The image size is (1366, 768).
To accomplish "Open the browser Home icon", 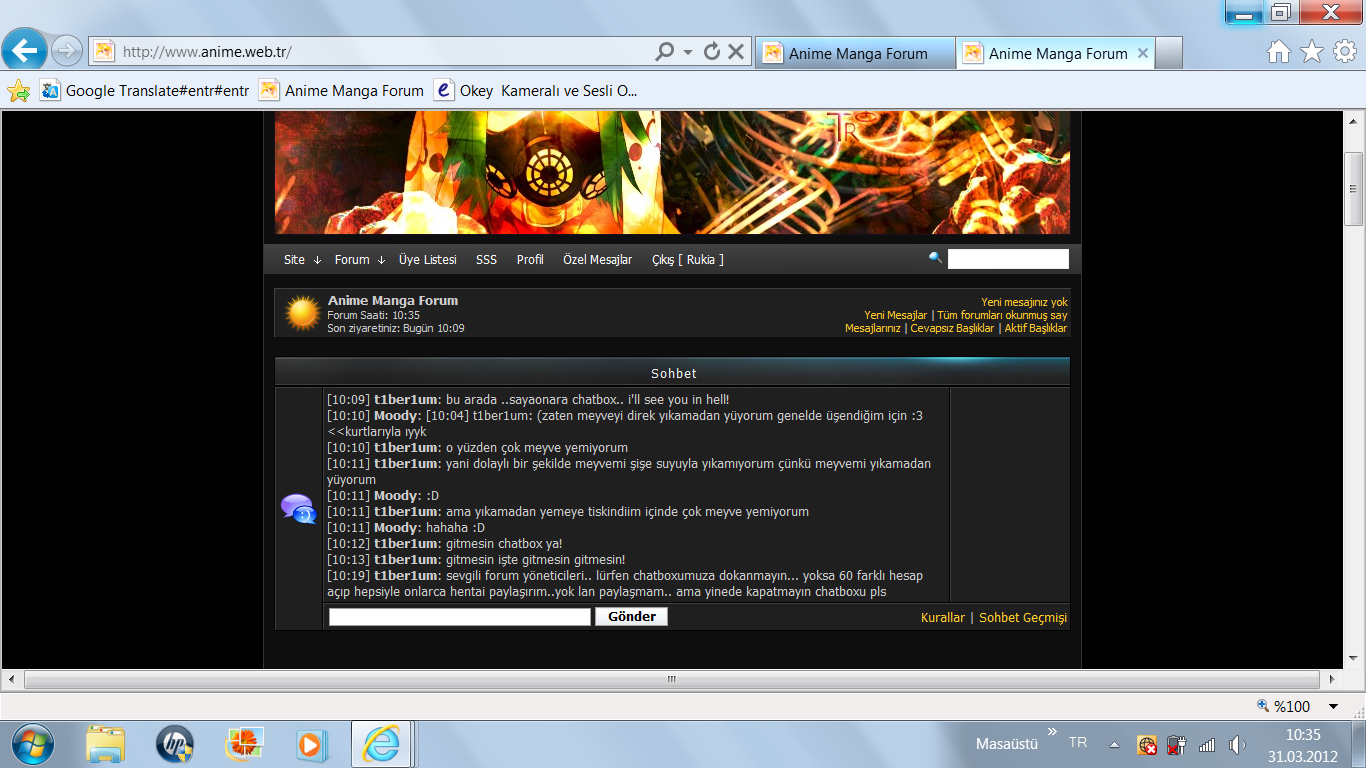I will tap(1279, 52).
